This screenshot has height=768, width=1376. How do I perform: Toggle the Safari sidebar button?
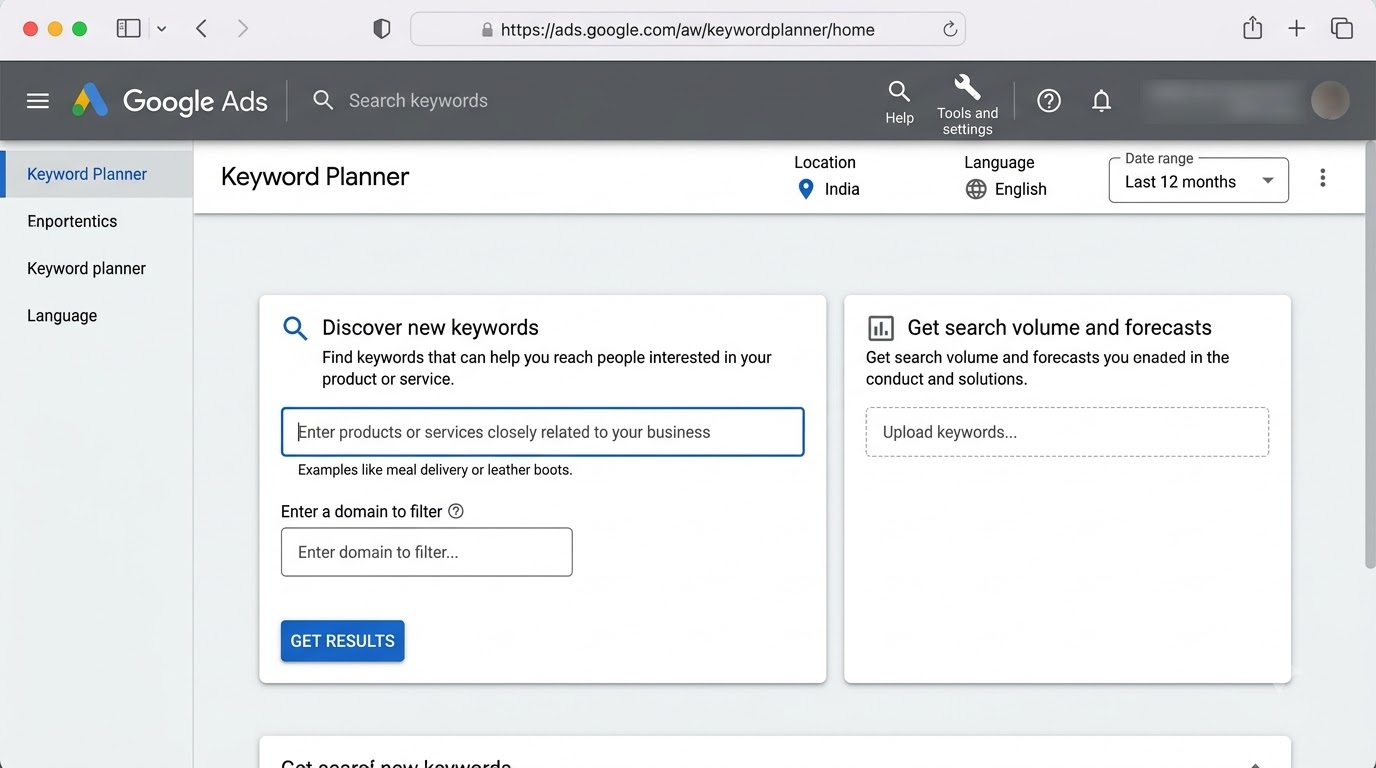pyautogui.click(x=128, y=29)
